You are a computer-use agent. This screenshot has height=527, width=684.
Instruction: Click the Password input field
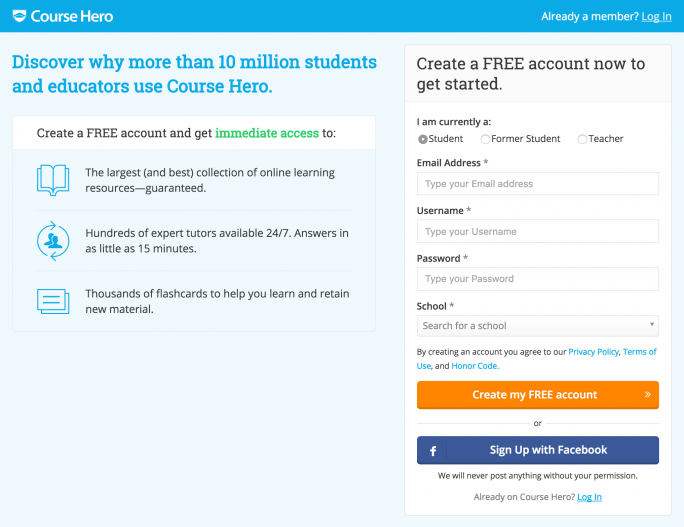coord(537,279)
